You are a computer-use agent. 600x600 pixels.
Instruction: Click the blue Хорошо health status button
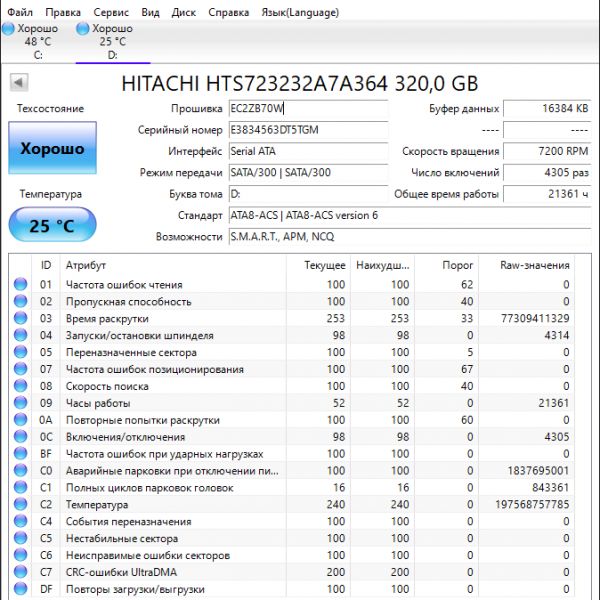[x=52, y=148]
